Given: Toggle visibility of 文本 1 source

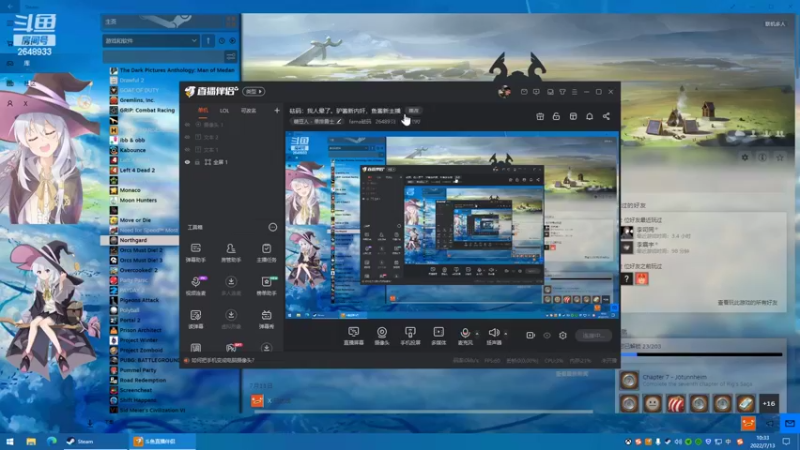Looking at the screenshot, I should click(187, 149).
